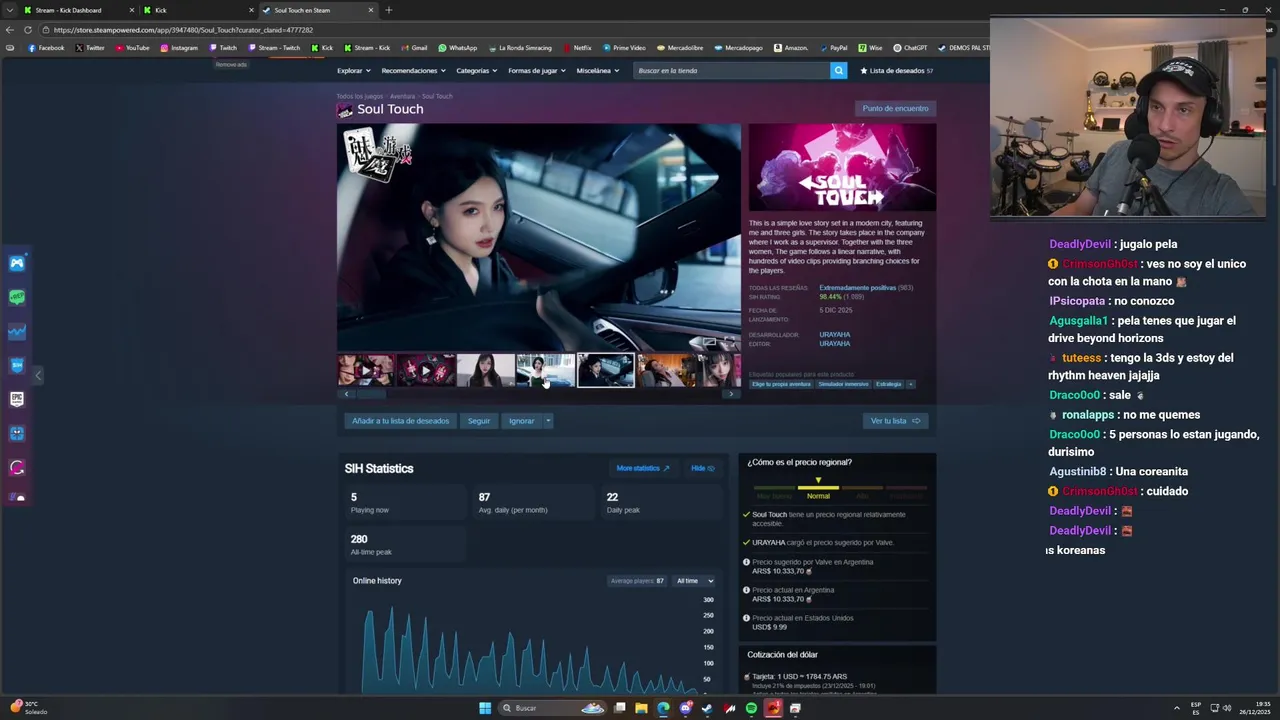Open the Lista de deseados star link
This screenshot has height=720, width=1280.
coord(897,71)
